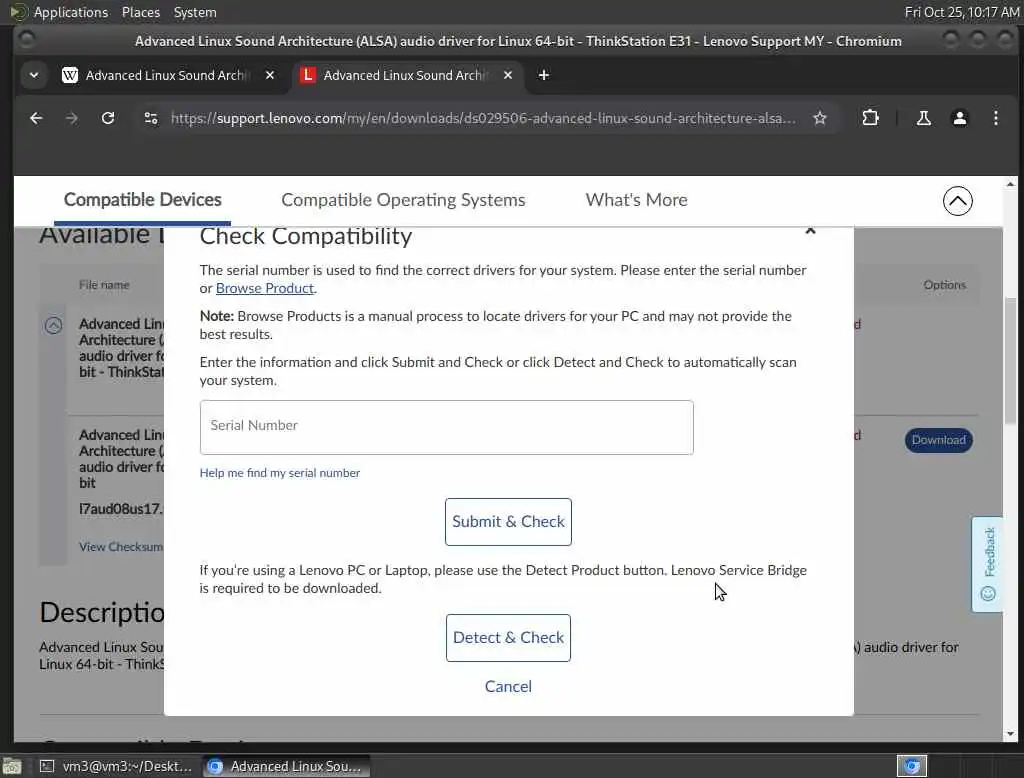Select the Lenovo Advanced Linux Sound tab
The height and width of the screenshot is (778, 1024).
pos(405,75)
